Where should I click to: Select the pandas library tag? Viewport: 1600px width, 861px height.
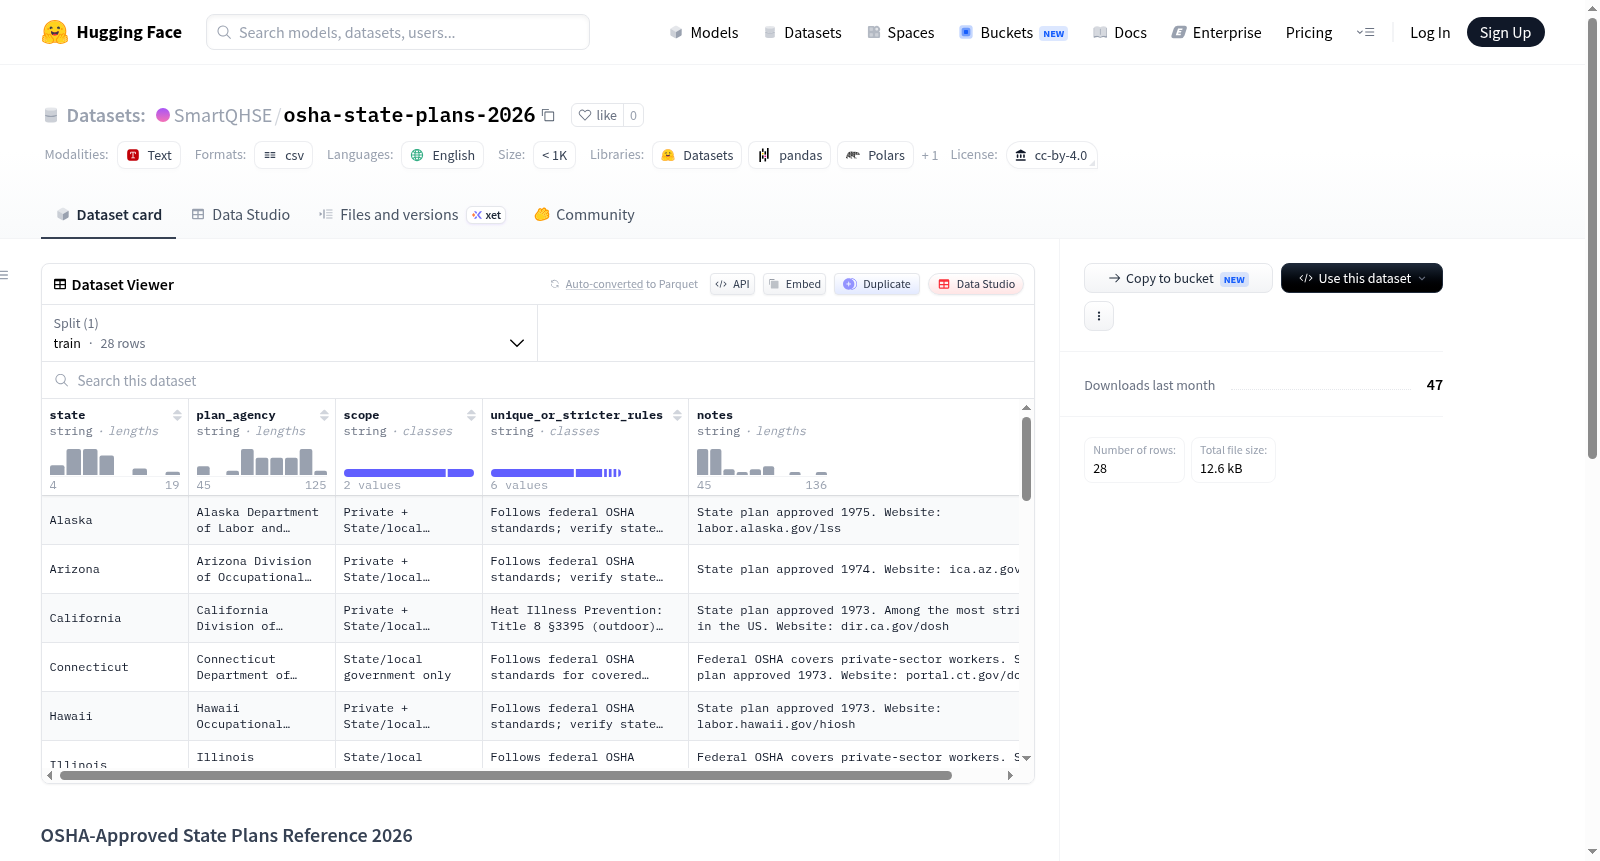[x=789, y=155]
